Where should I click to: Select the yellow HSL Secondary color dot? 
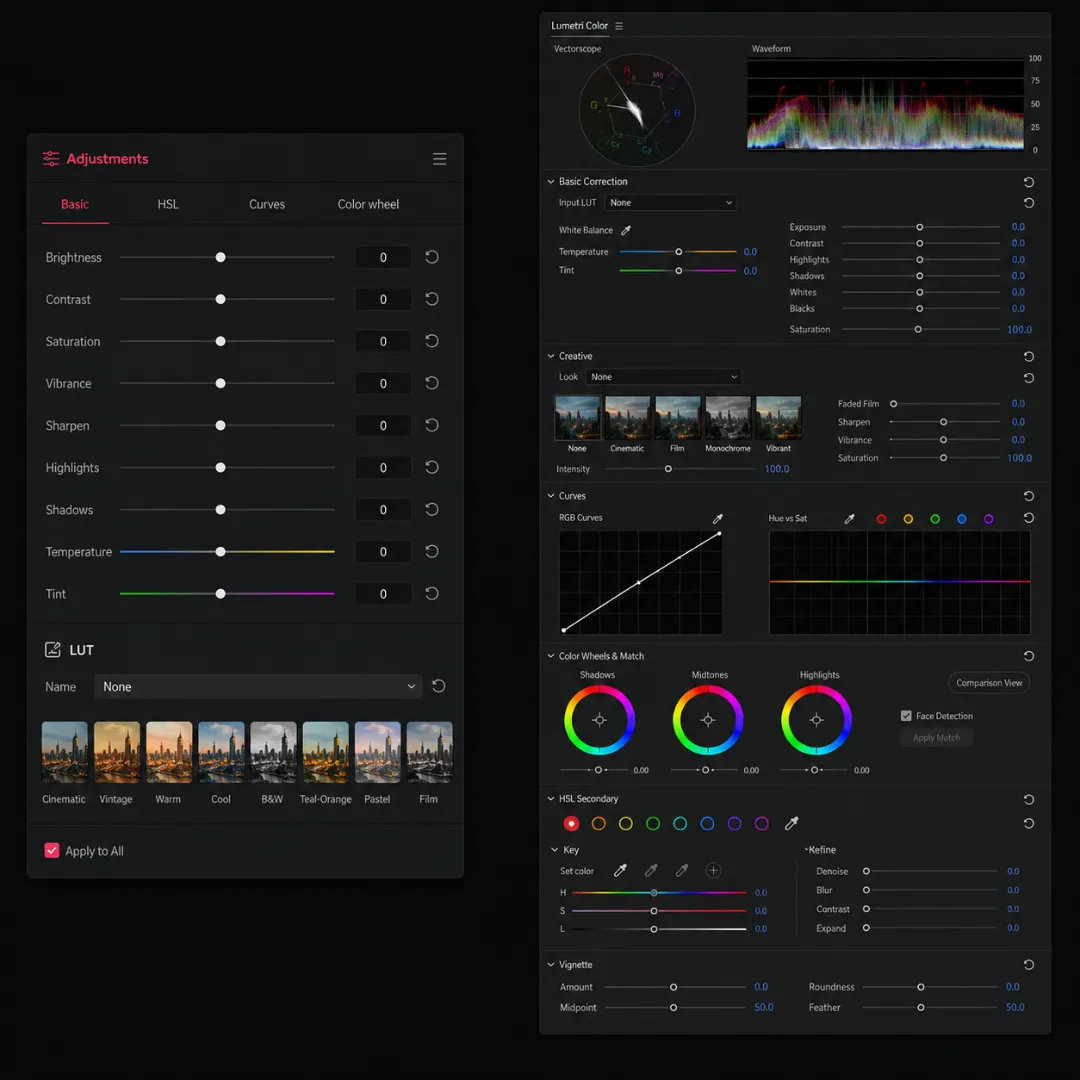click(x=625, y=823)
